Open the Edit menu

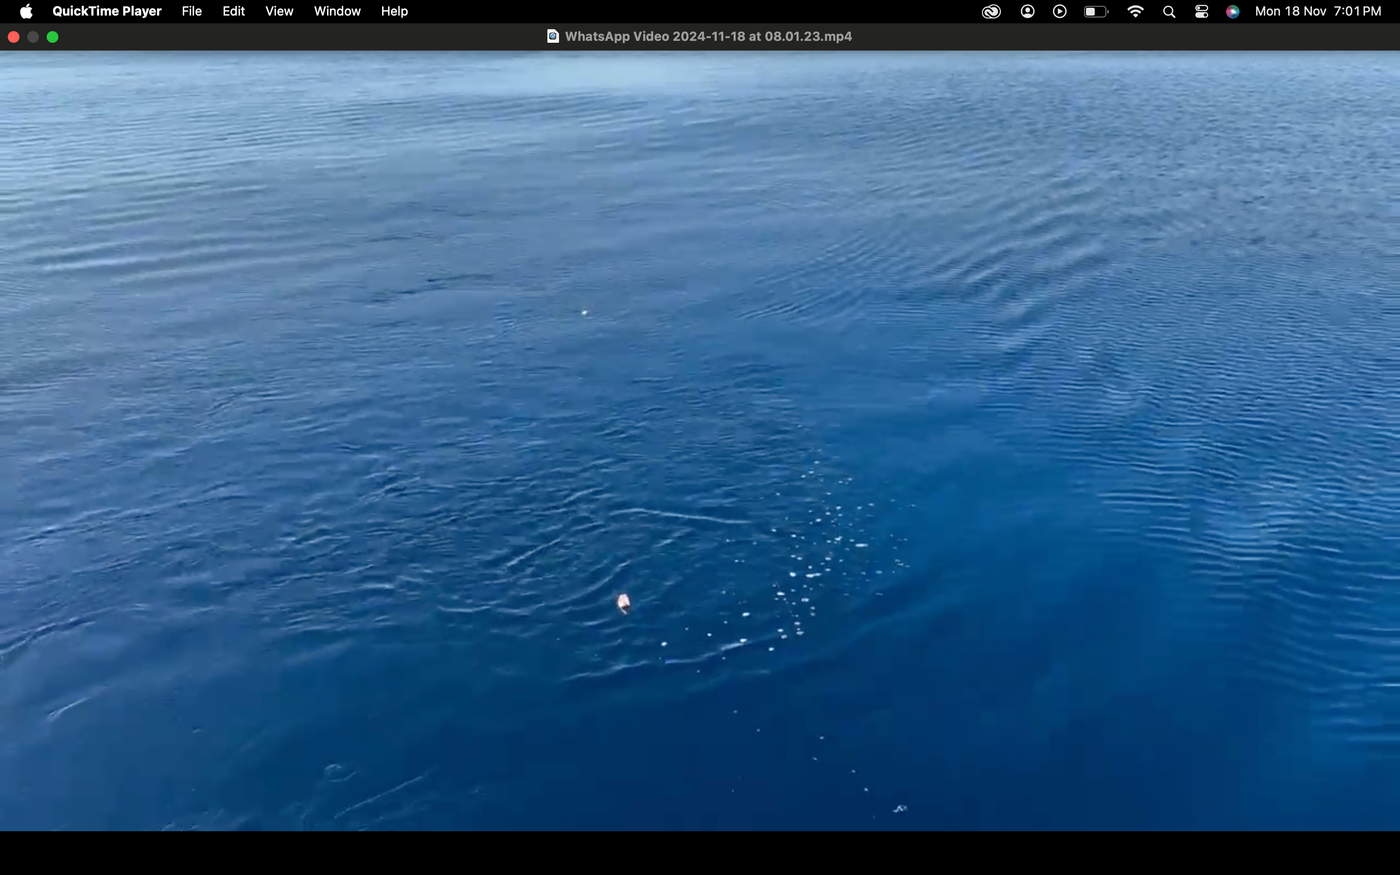[x=234, y=11]
